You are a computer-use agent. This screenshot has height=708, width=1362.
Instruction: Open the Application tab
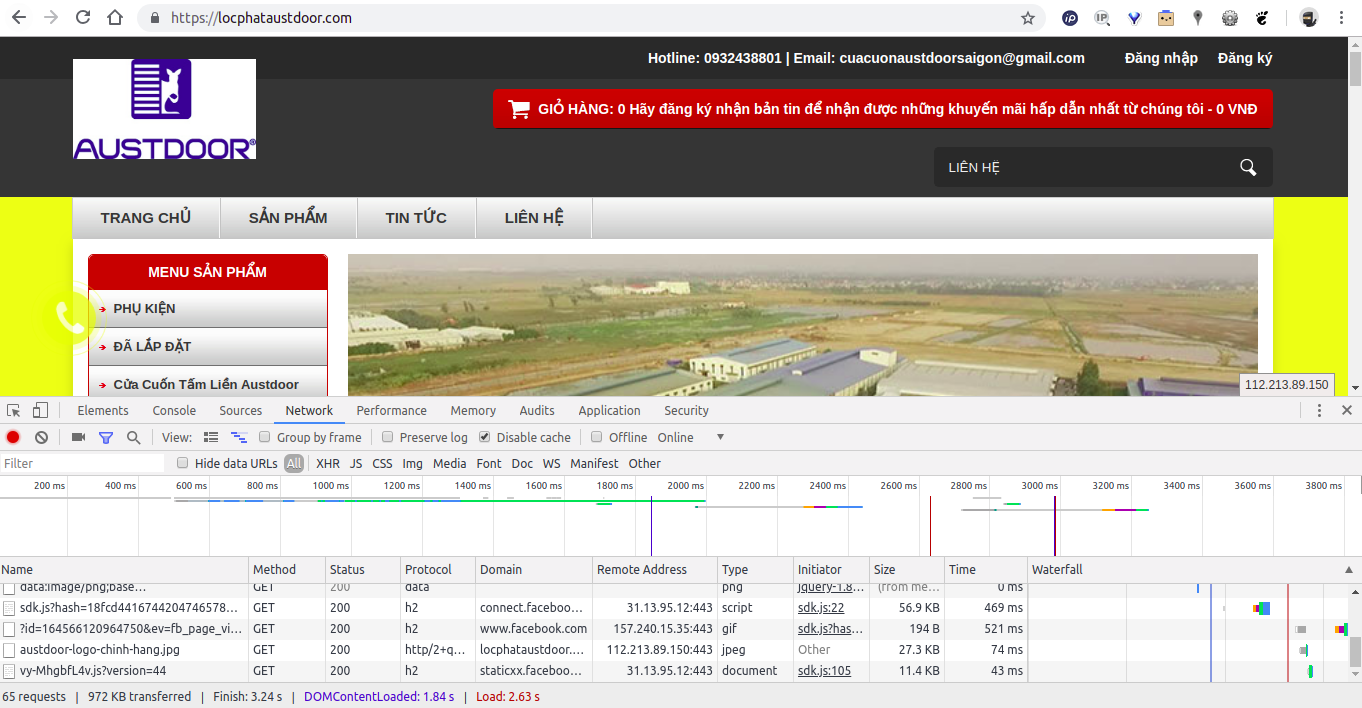(610, 410)
